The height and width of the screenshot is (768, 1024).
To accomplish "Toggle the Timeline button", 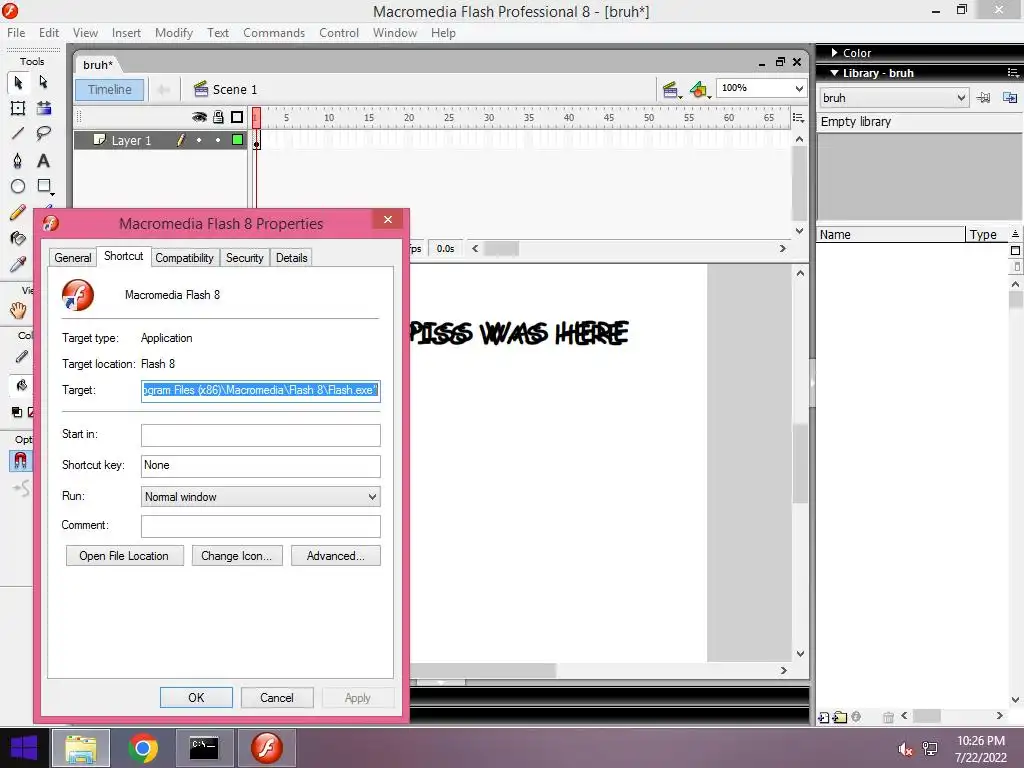I will coord(110,89).
